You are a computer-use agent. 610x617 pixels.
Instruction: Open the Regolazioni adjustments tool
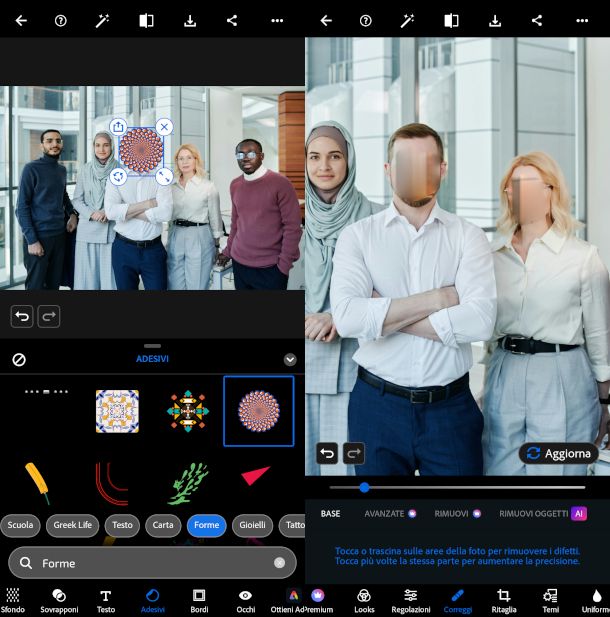410,599
